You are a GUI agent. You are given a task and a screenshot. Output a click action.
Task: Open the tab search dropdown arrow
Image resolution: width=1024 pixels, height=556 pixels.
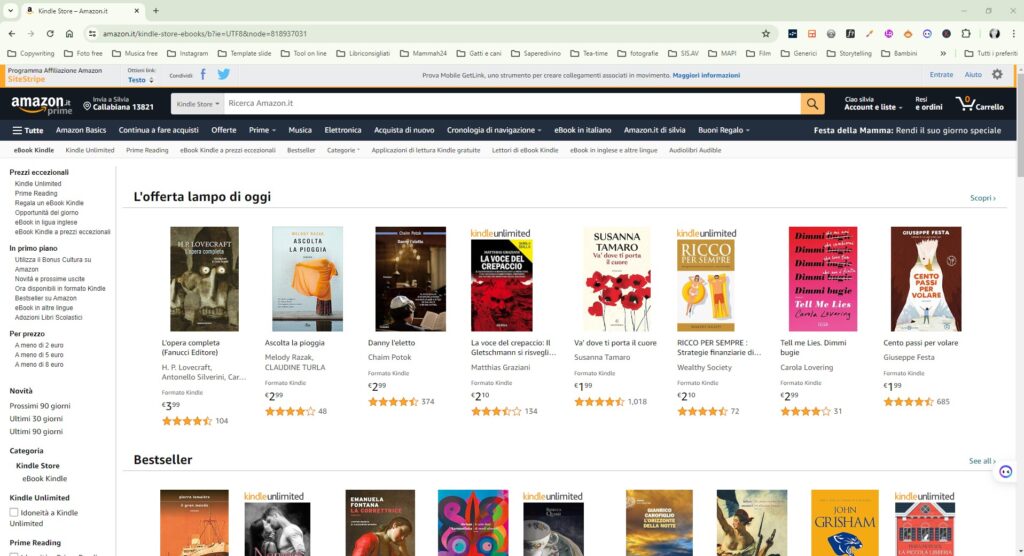click(10, 10)
